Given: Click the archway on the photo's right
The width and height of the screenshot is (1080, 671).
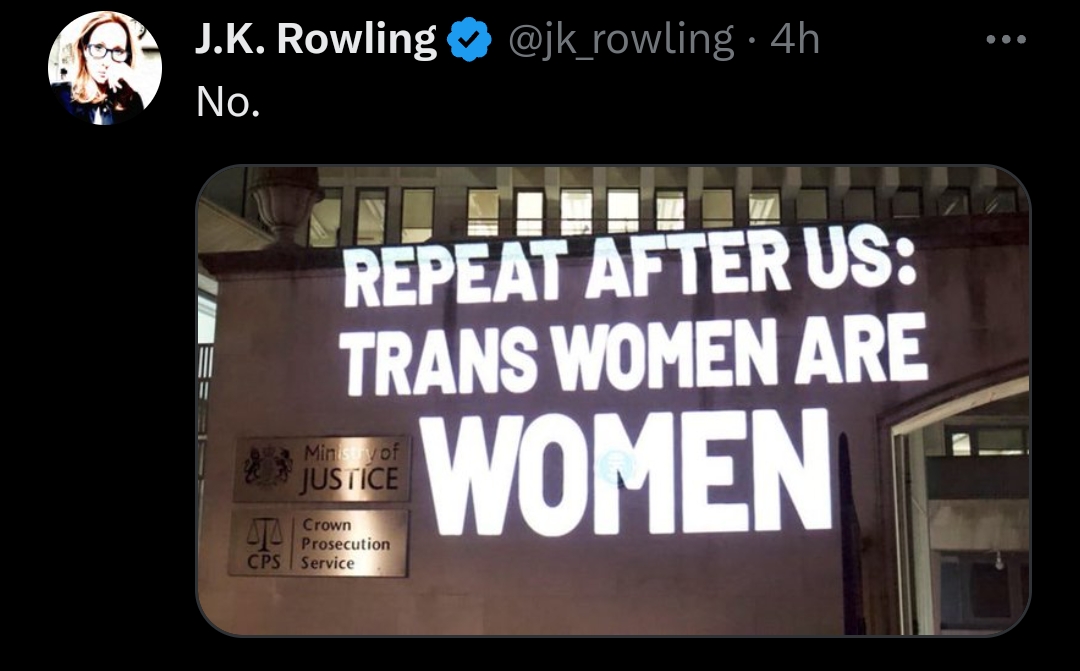Looking at the screenshot, I should pos(956,503).
